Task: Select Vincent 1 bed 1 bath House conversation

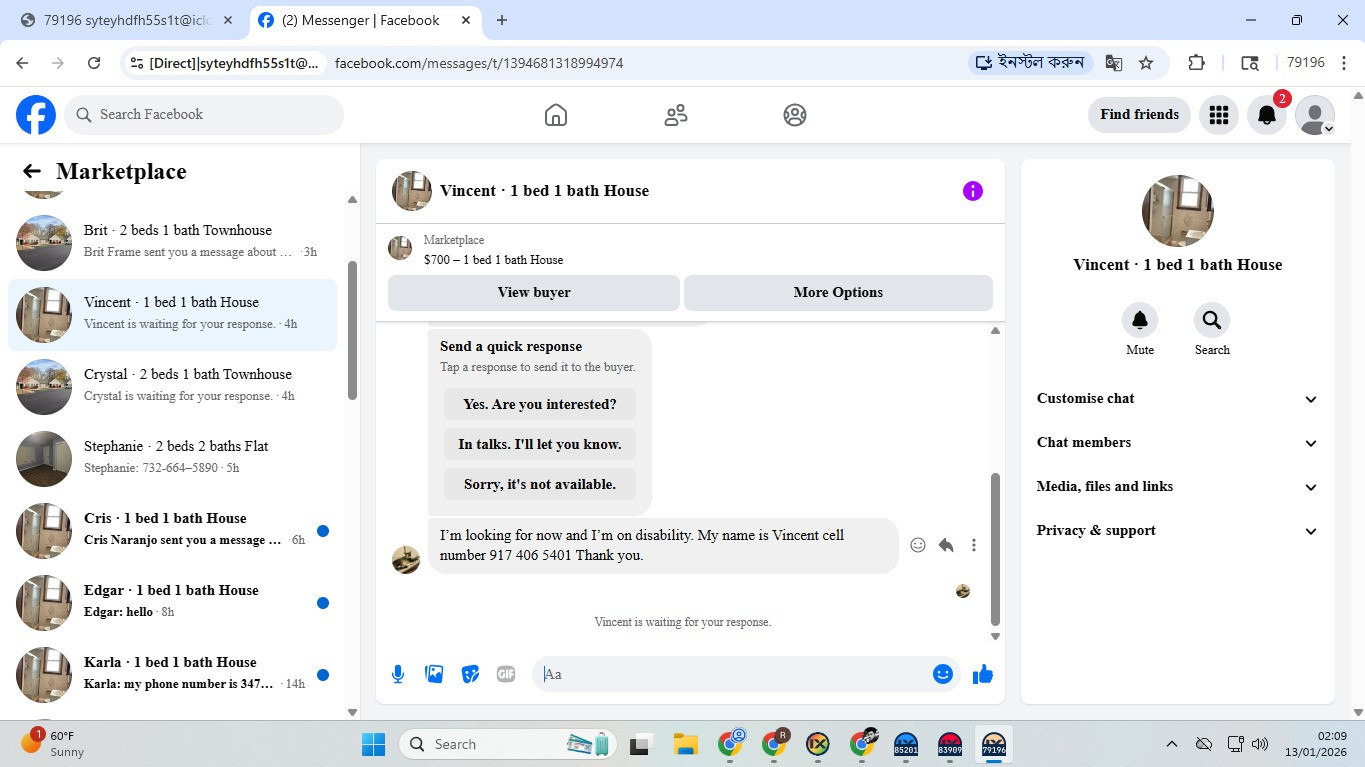Action: (172, 315)
